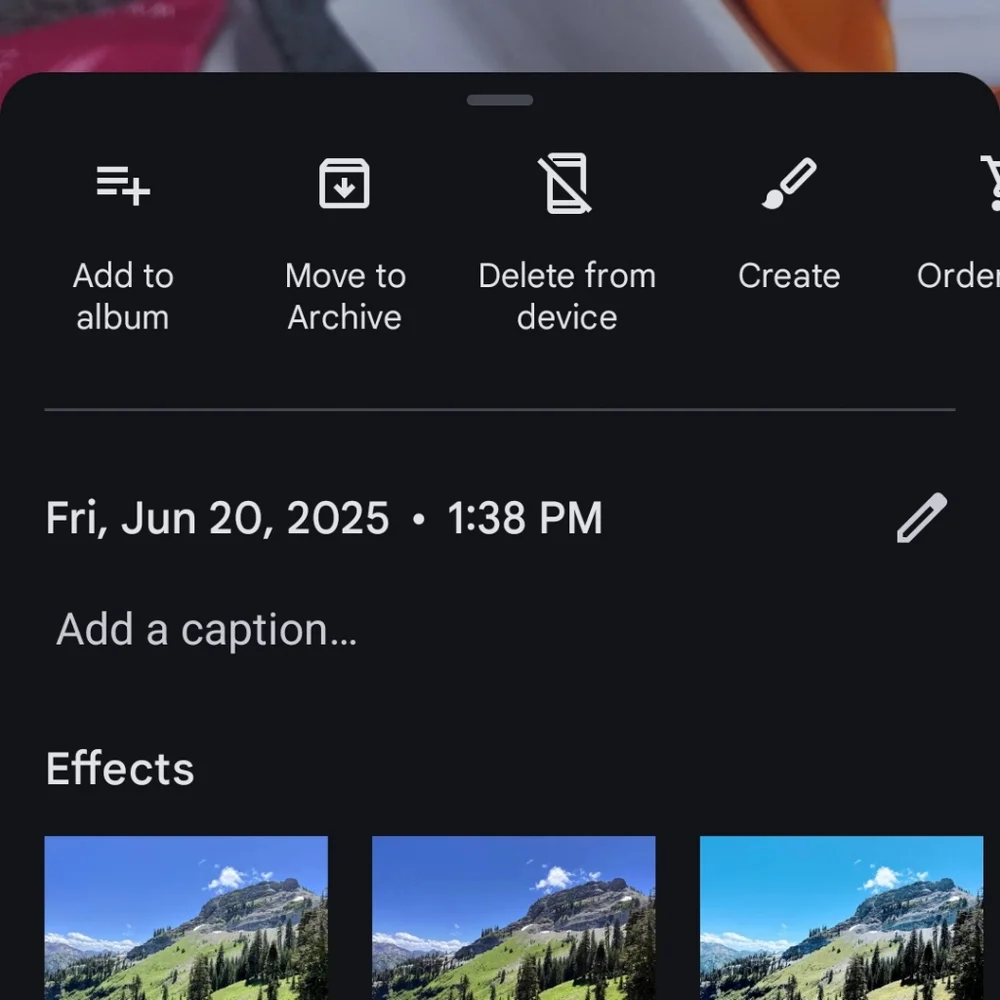The width and height of the screenshot is (1000, 1000).
Task: Select the second effect thumbnail
Action: [514, 918]
